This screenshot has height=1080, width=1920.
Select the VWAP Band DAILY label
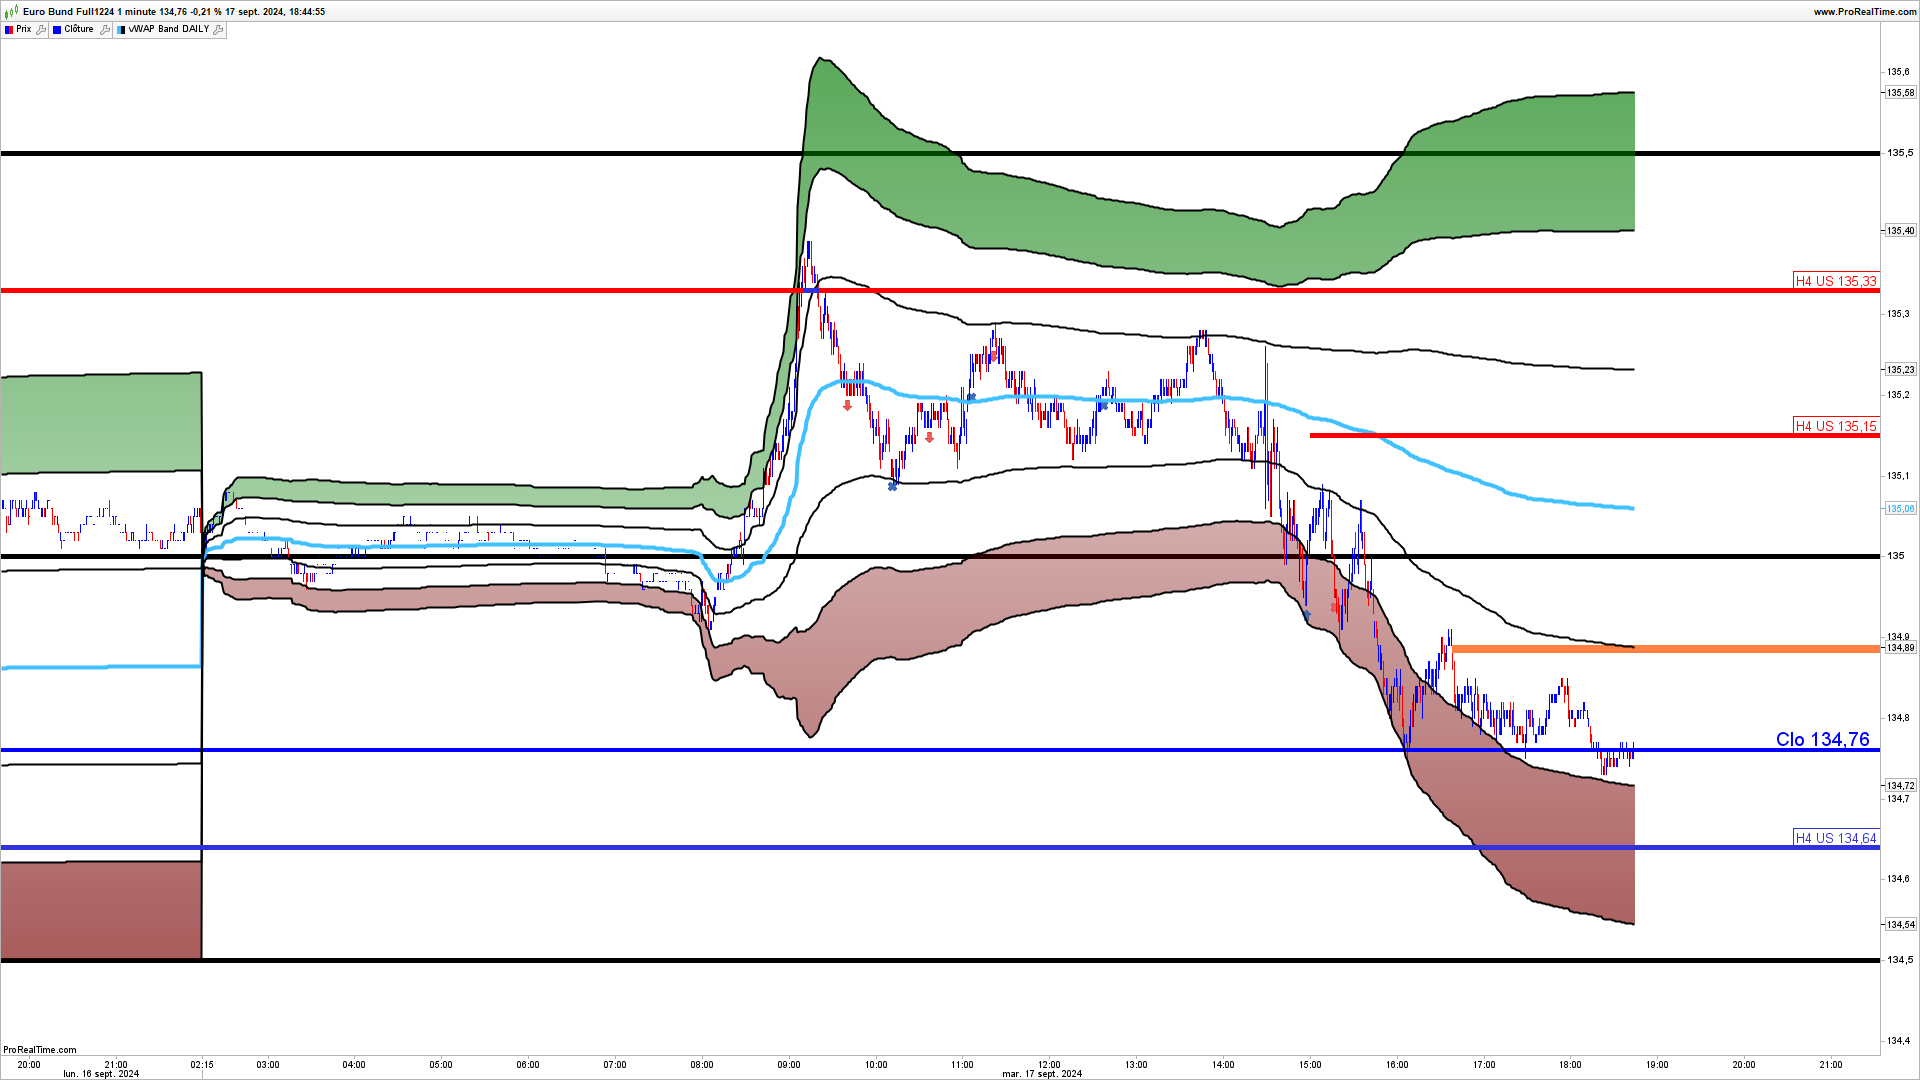[168, 30]
